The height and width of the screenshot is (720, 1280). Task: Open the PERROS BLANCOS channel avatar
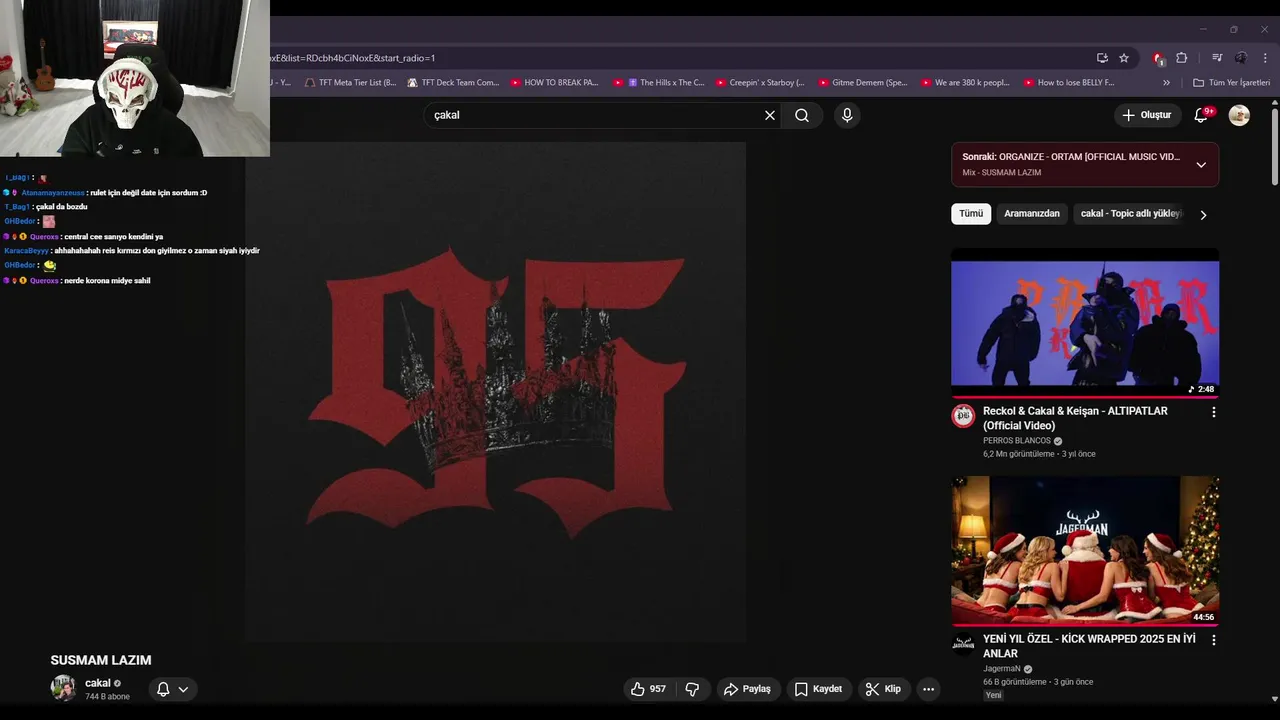coord(963,417)
